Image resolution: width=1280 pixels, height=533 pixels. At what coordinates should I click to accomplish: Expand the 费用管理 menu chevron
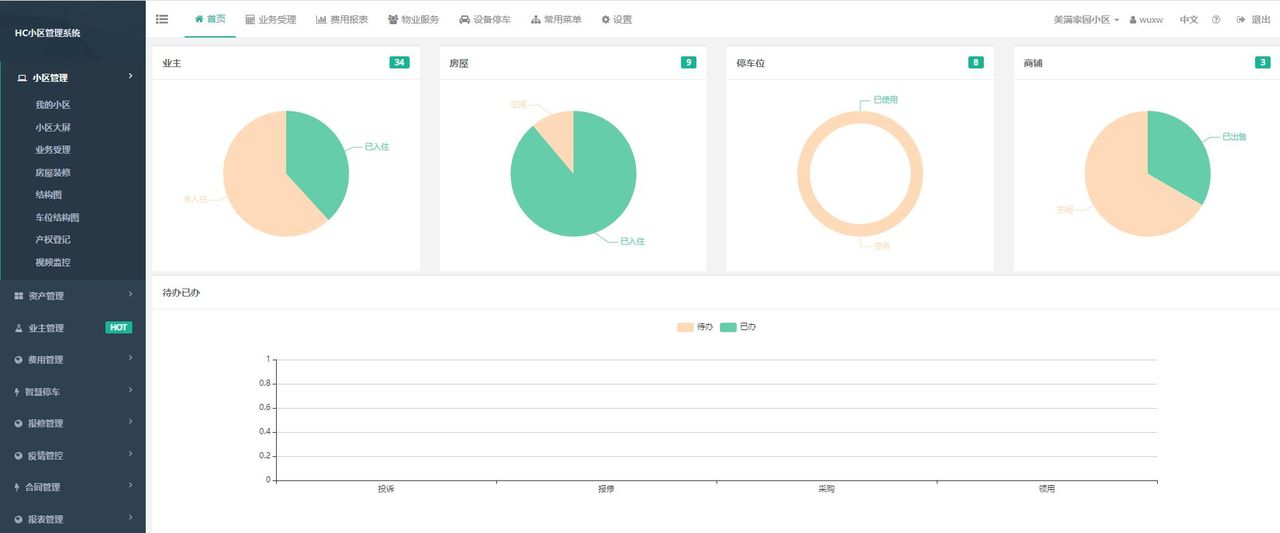click(x=130, y=358)
